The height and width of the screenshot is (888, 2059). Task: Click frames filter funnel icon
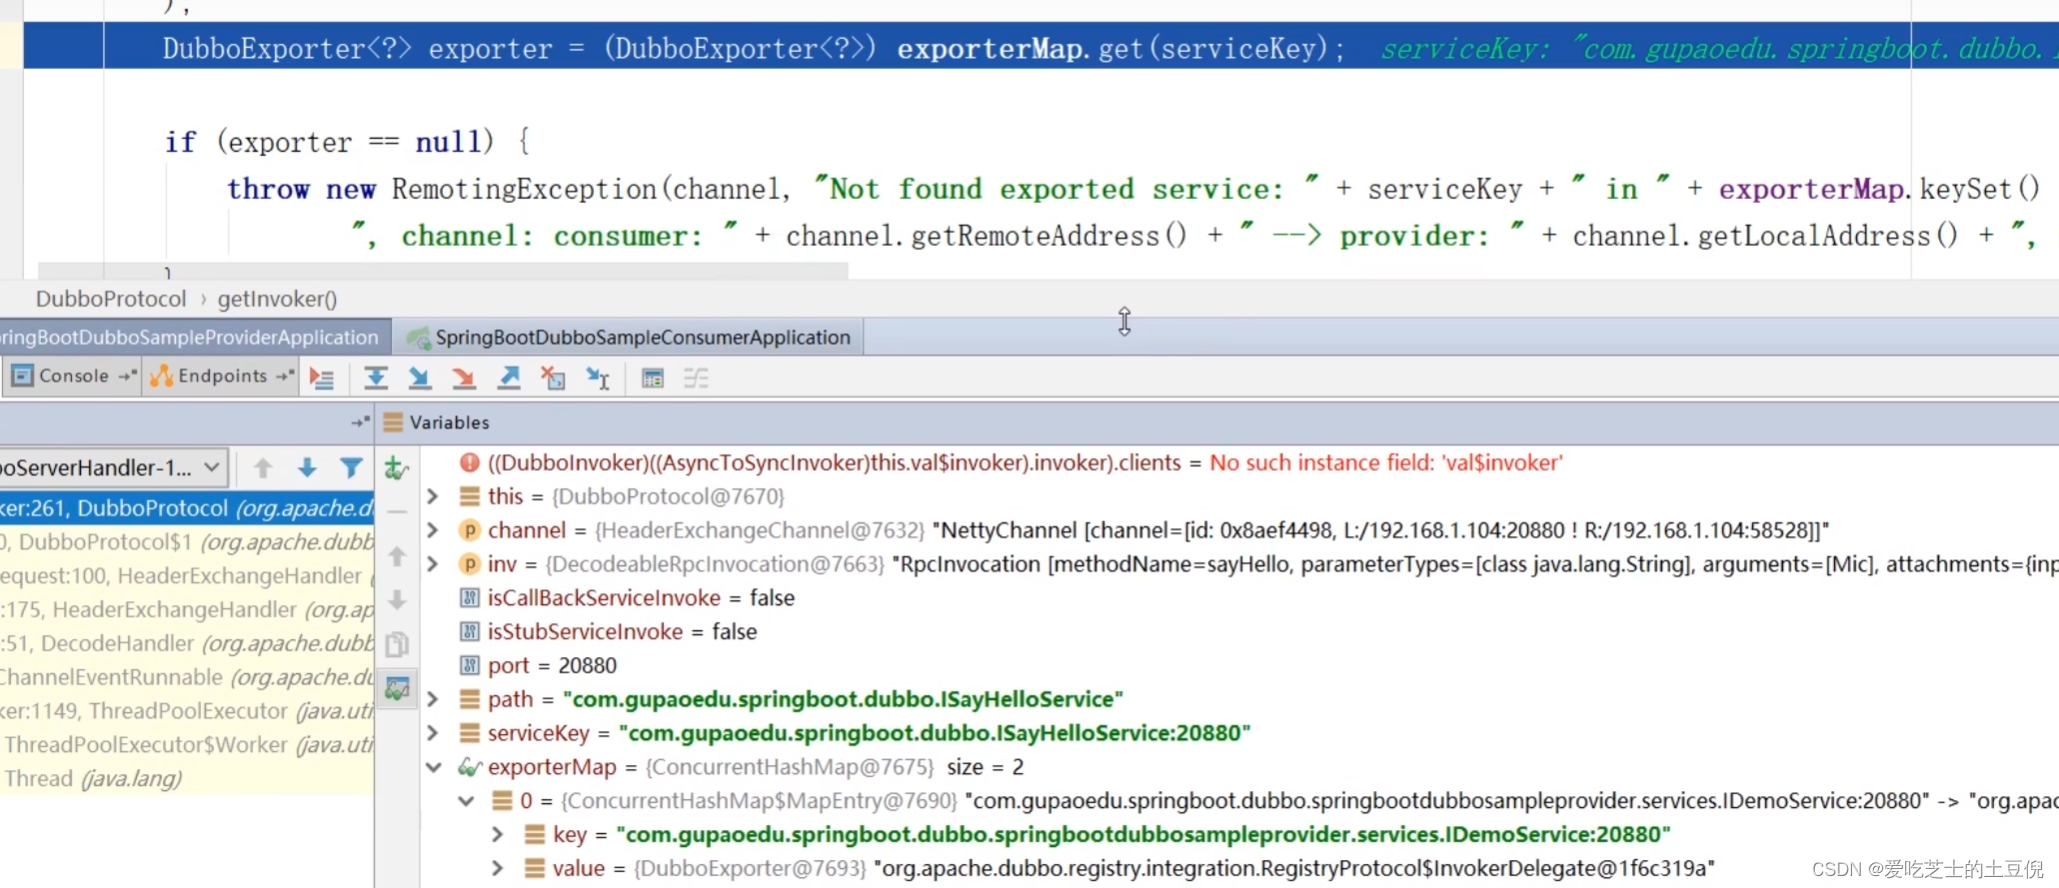coord(351,467)
